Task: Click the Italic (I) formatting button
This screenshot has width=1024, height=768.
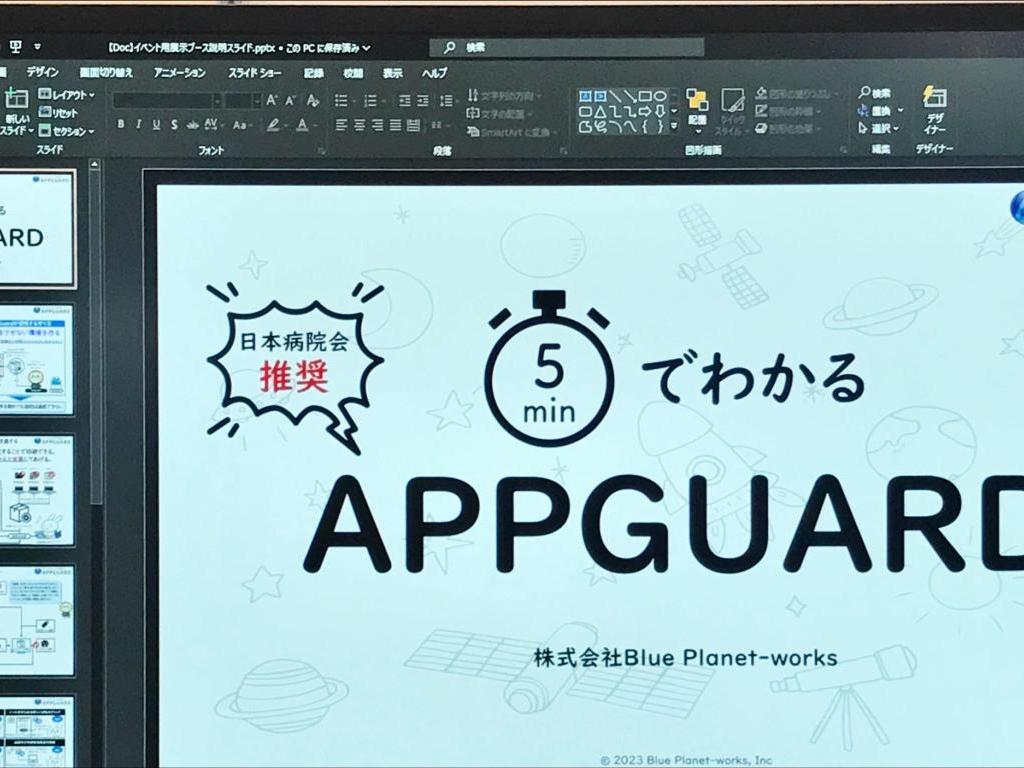Action: coord(138,124)
